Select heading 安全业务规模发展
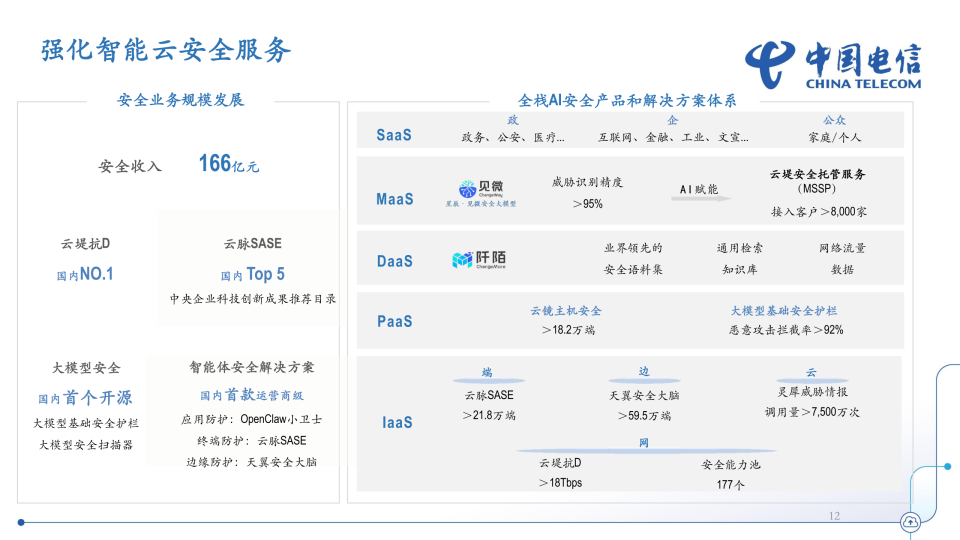 click(x=181, y=100)
